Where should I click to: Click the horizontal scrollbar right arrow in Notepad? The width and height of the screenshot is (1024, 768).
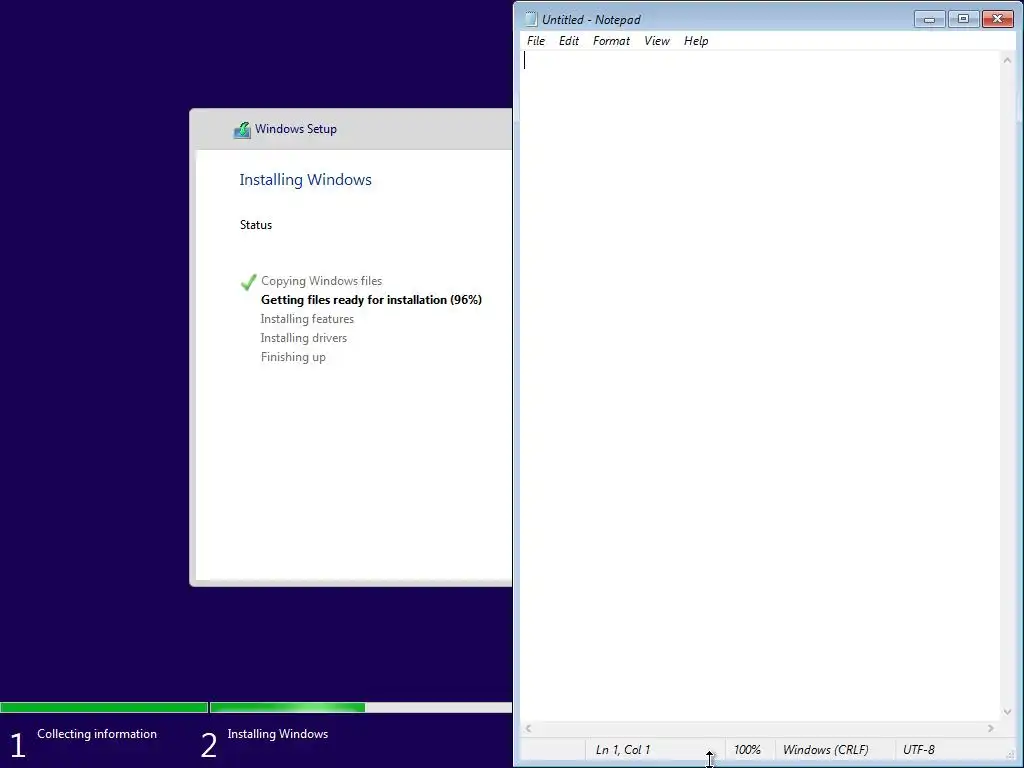click(x=991, y=728)
